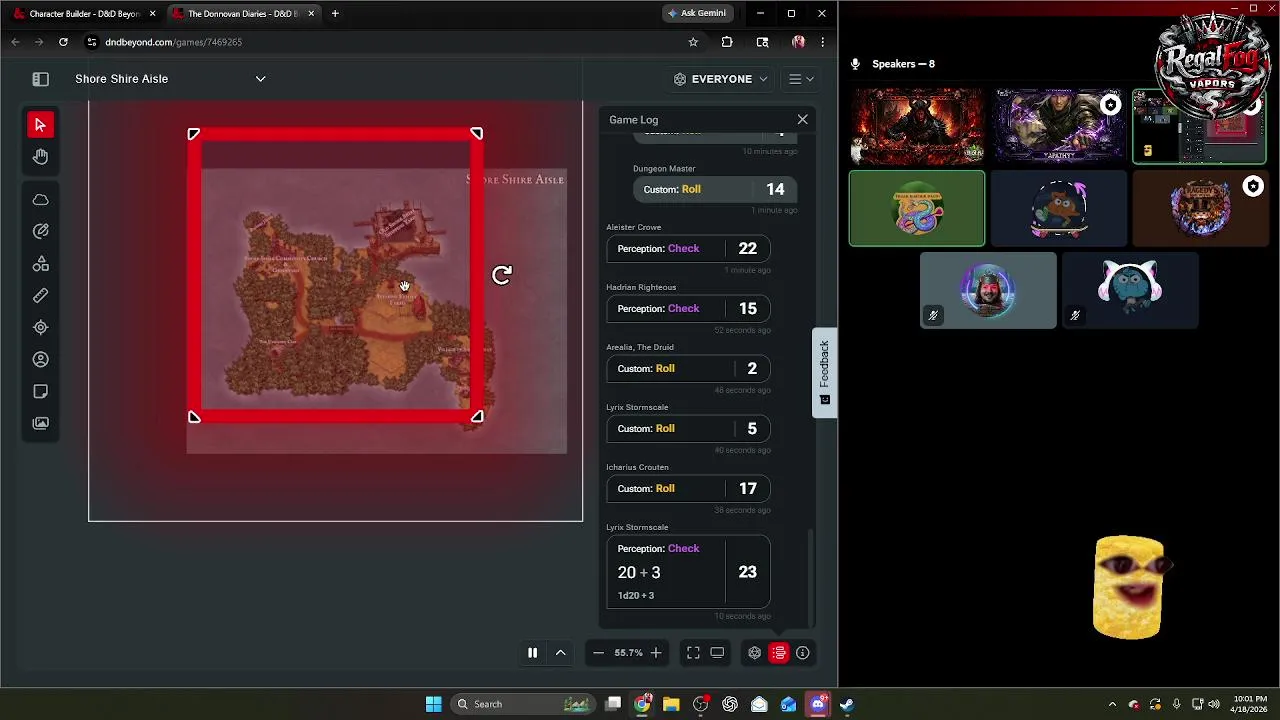This screenshot has width=1280, height=720.
Task: Switch to the Character Builder browser tab
Action: [82, 14]
